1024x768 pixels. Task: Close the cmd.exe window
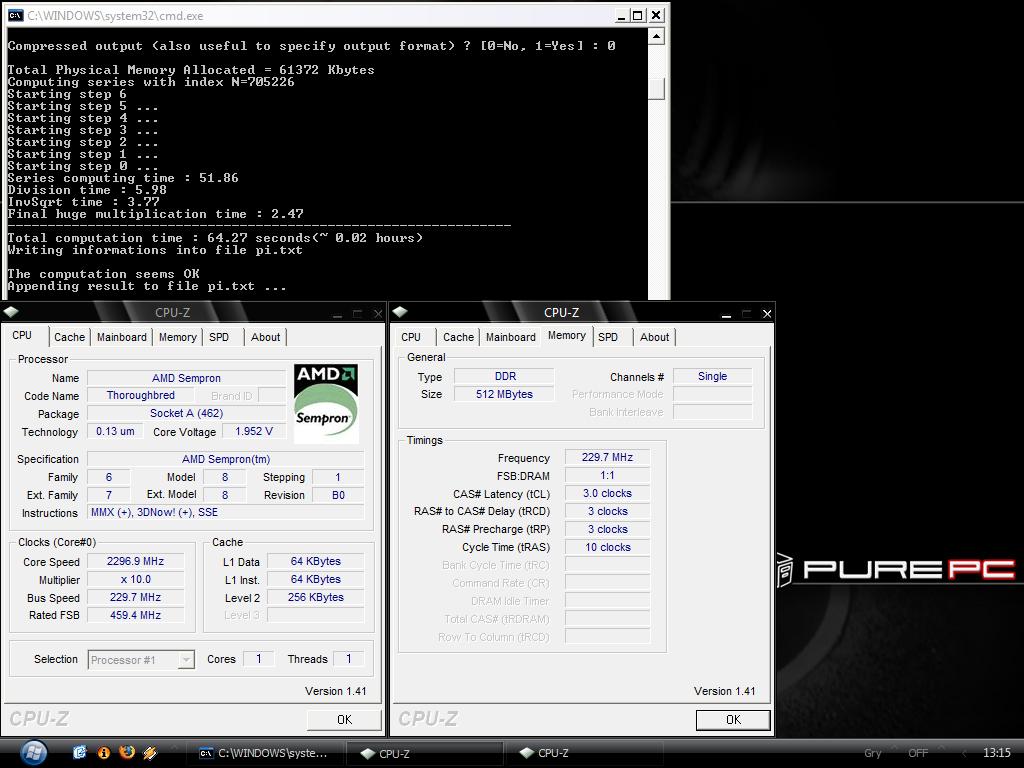click(656, 16)
